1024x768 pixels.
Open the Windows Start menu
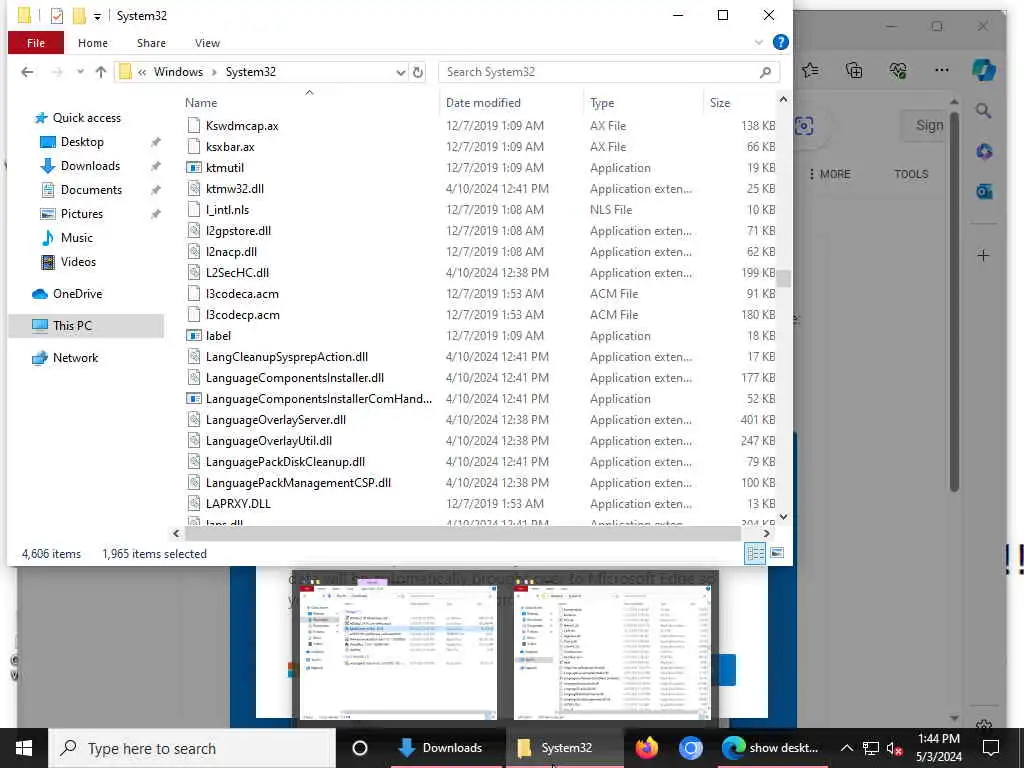coord(24,748)
